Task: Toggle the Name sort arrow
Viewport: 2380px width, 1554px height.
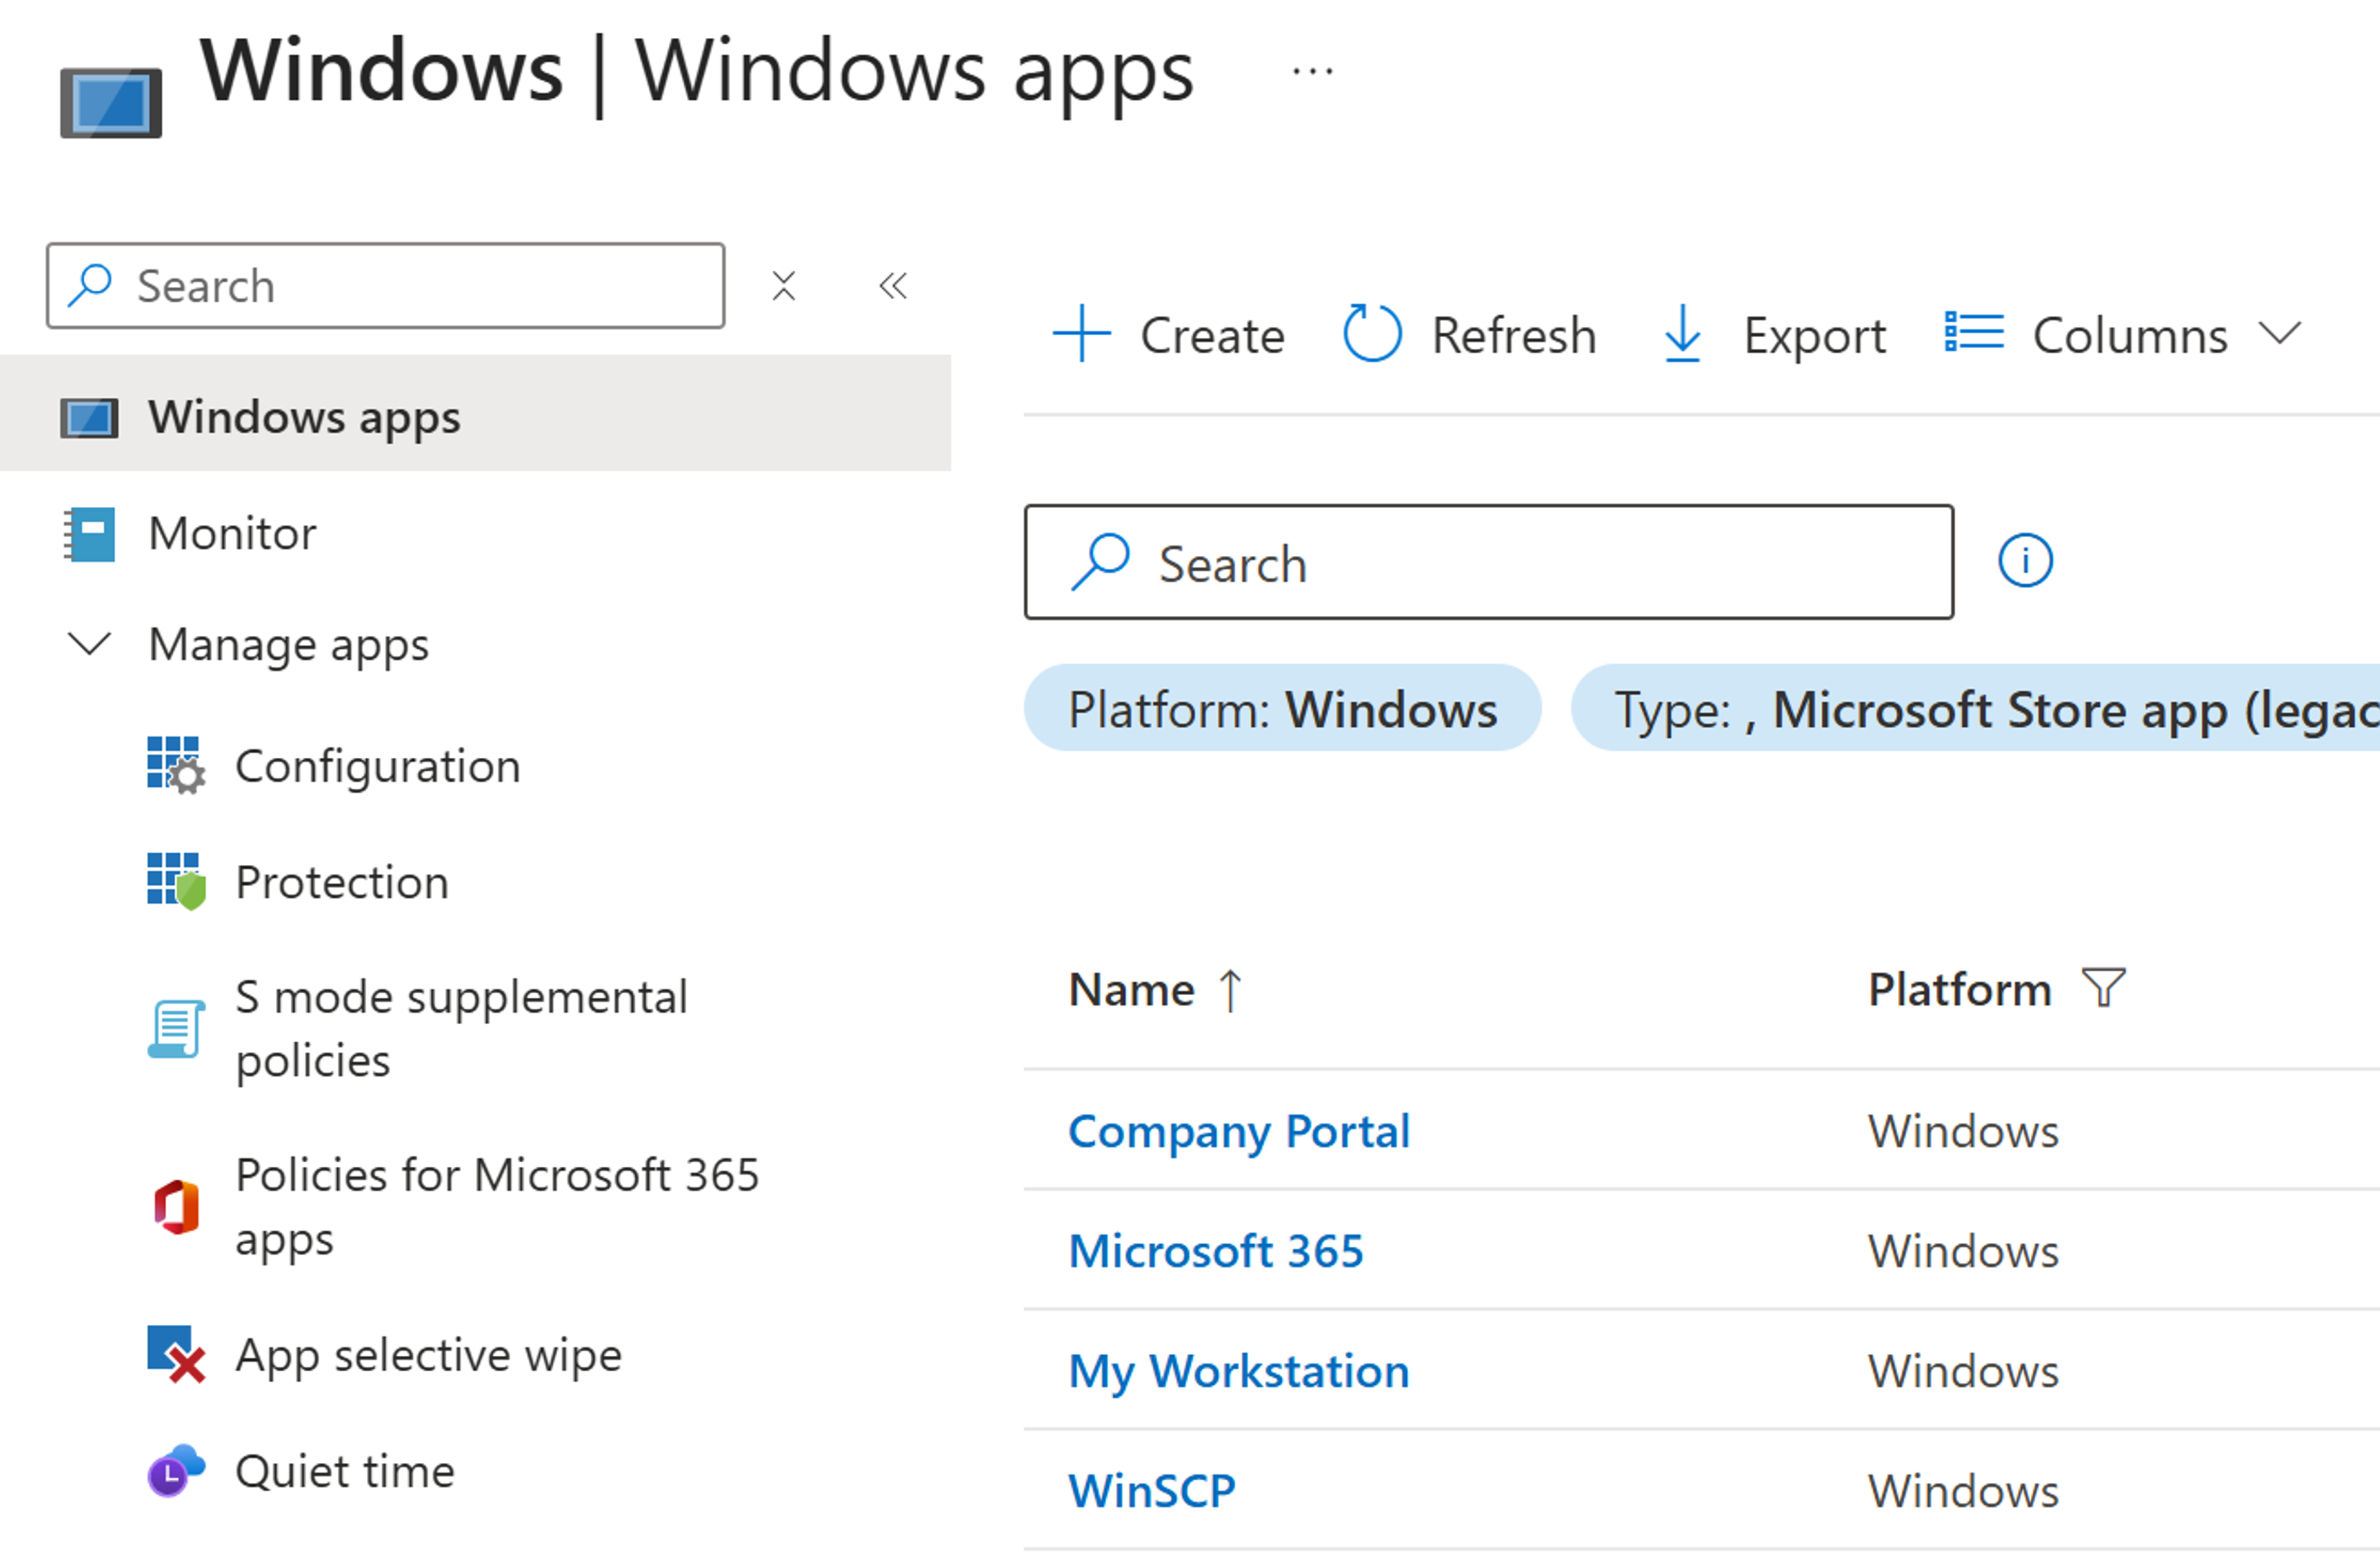Action: pos(1230,991)
